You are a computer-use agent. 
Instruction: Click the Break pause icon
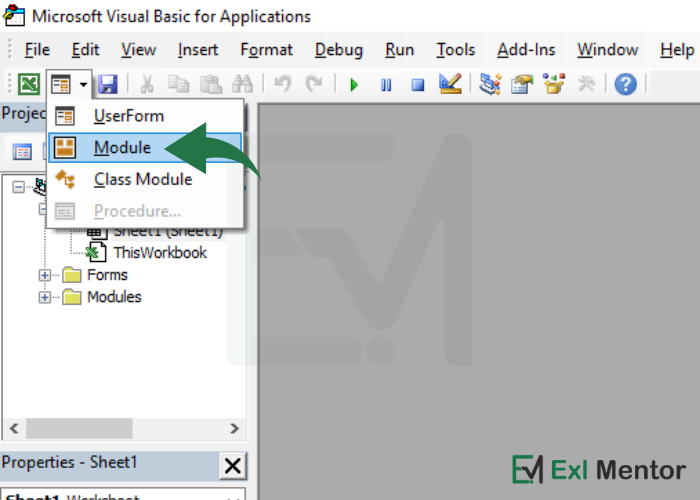click(386, 84)
